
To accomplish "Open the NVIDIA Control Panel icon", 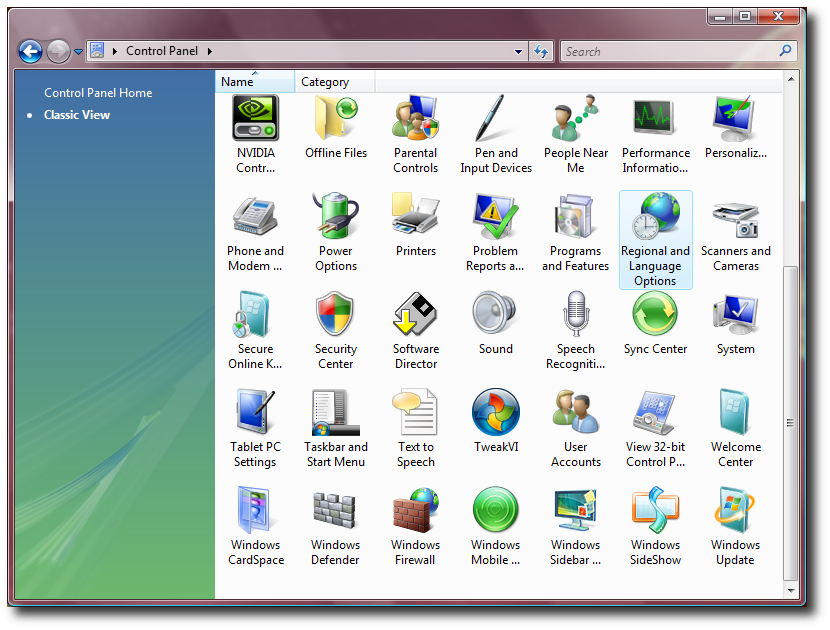I will pos(256,134).
